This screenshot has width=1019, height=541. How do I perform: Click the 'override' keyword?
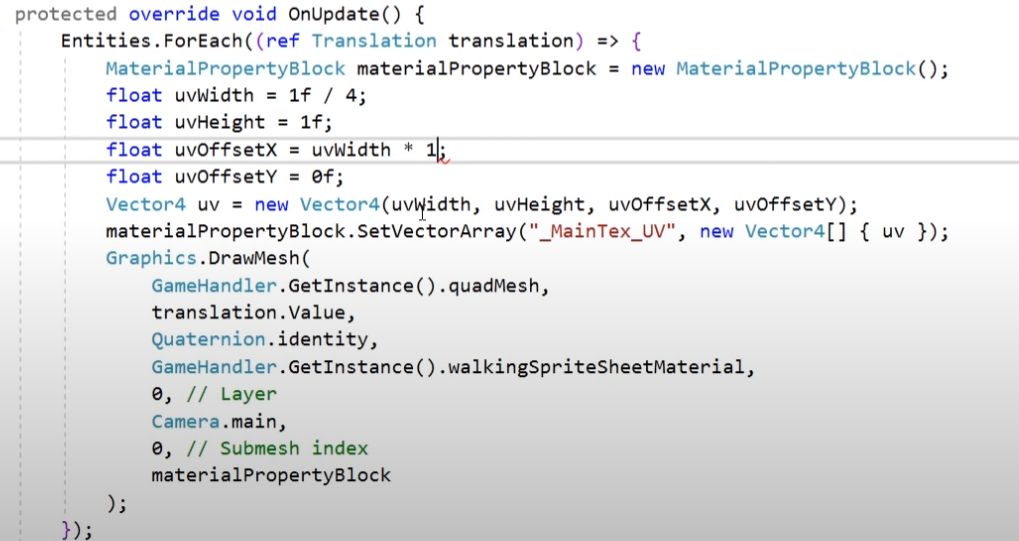point(174,14)
